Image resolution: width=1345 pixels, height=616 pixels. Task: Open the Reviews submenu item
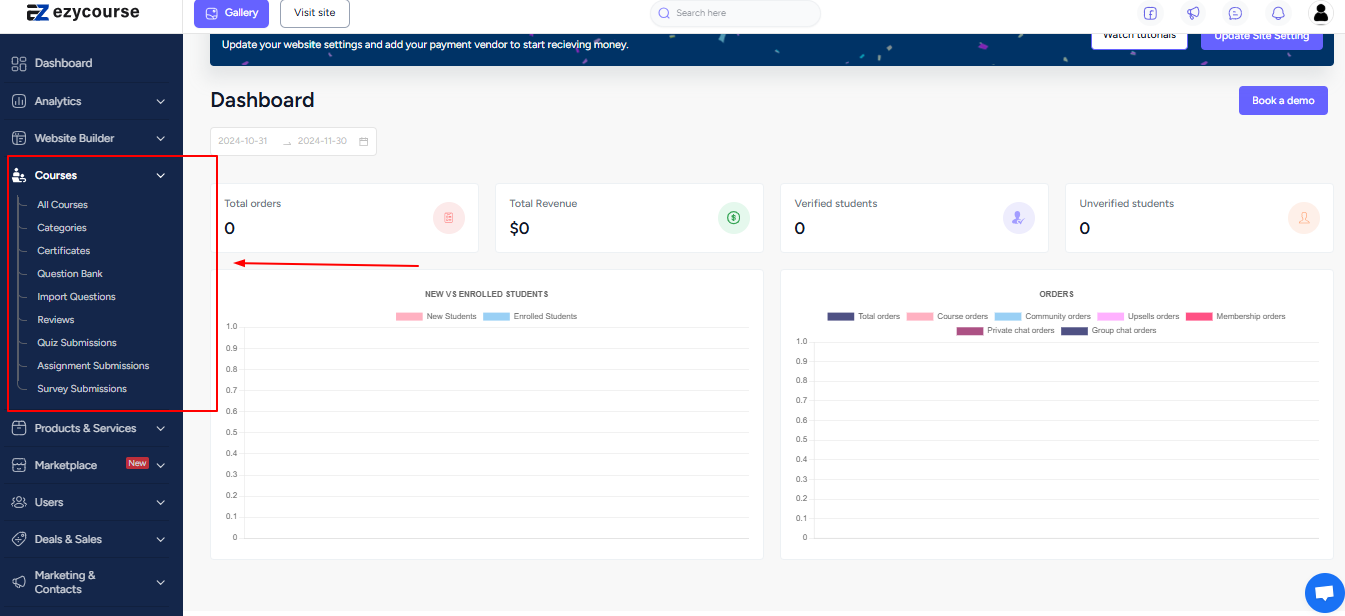point(56,320)
